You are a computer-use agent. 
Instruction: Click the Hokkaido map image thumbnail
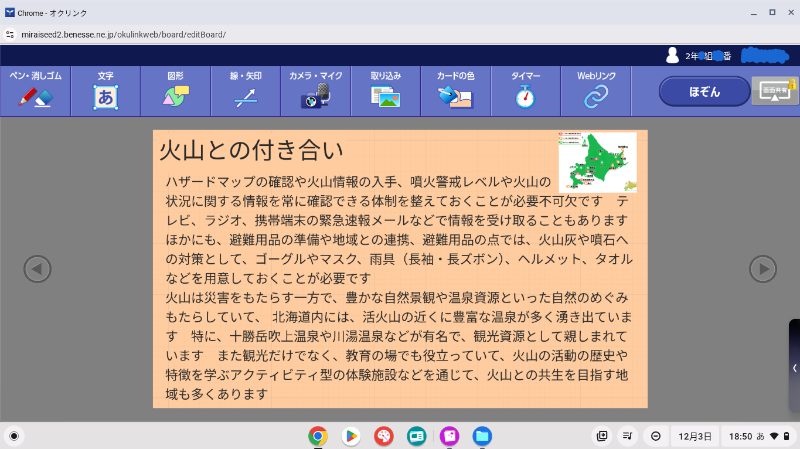(597, 162)
